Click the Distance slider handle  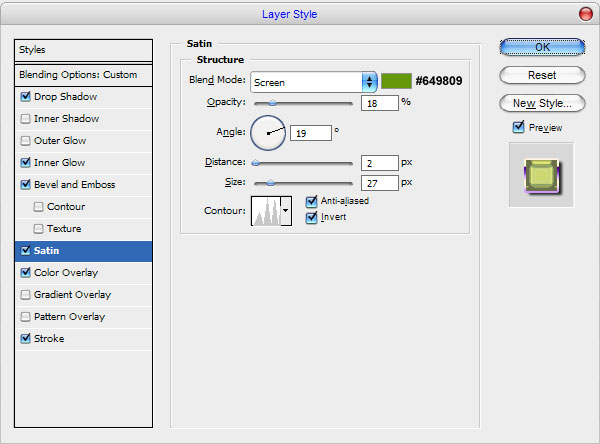pos(256,163)
